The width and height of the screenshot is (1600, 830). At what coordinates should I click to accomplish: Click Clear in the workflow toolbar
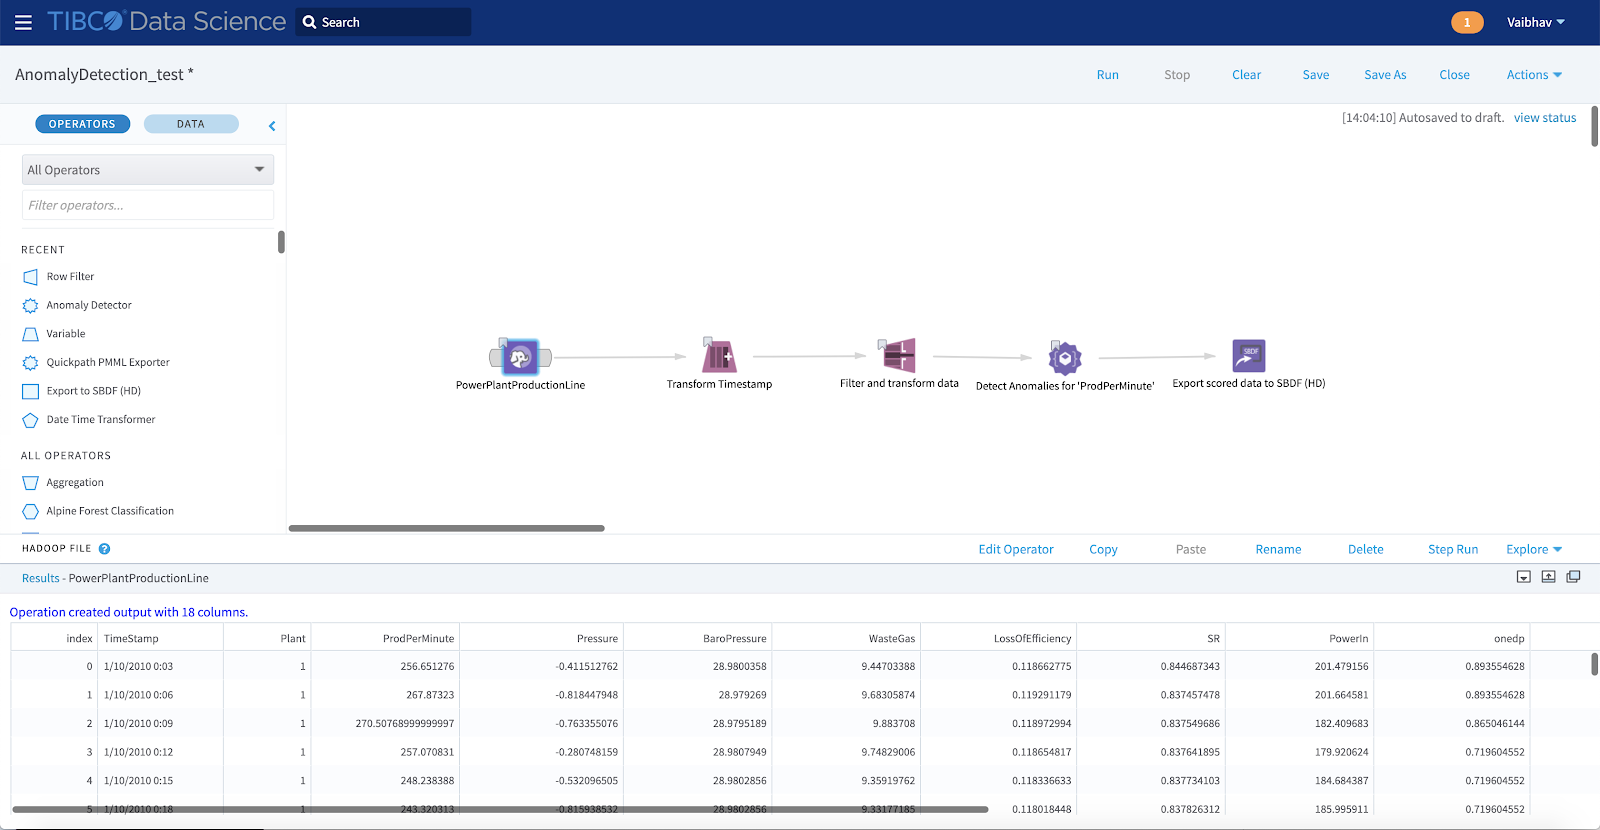[x=1246, y=75]
